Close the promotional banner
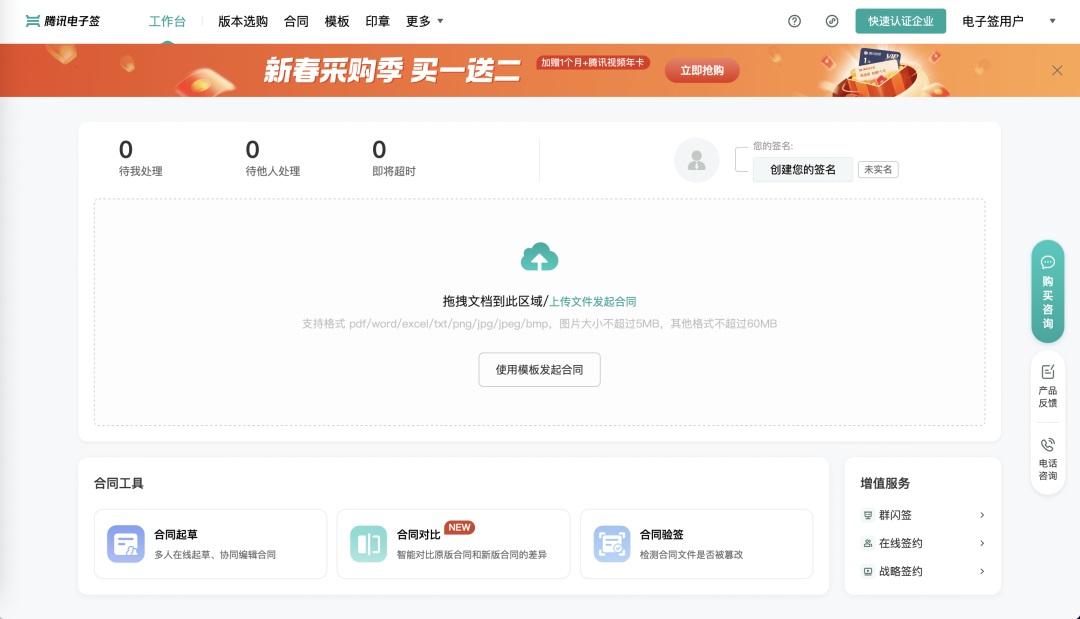The width and height of the screenshot is (1080, 619). (x=1057, y=70)
